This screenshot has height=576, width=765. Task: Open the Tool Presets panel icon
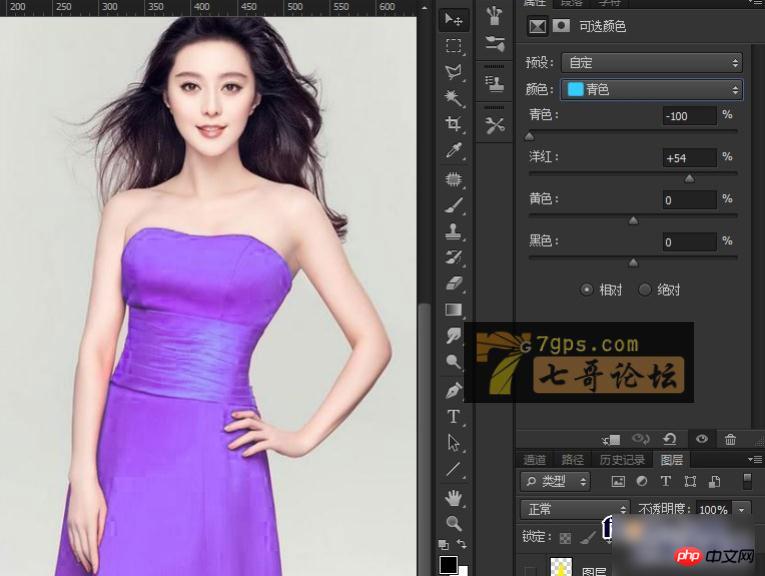[x=494, y=125]
